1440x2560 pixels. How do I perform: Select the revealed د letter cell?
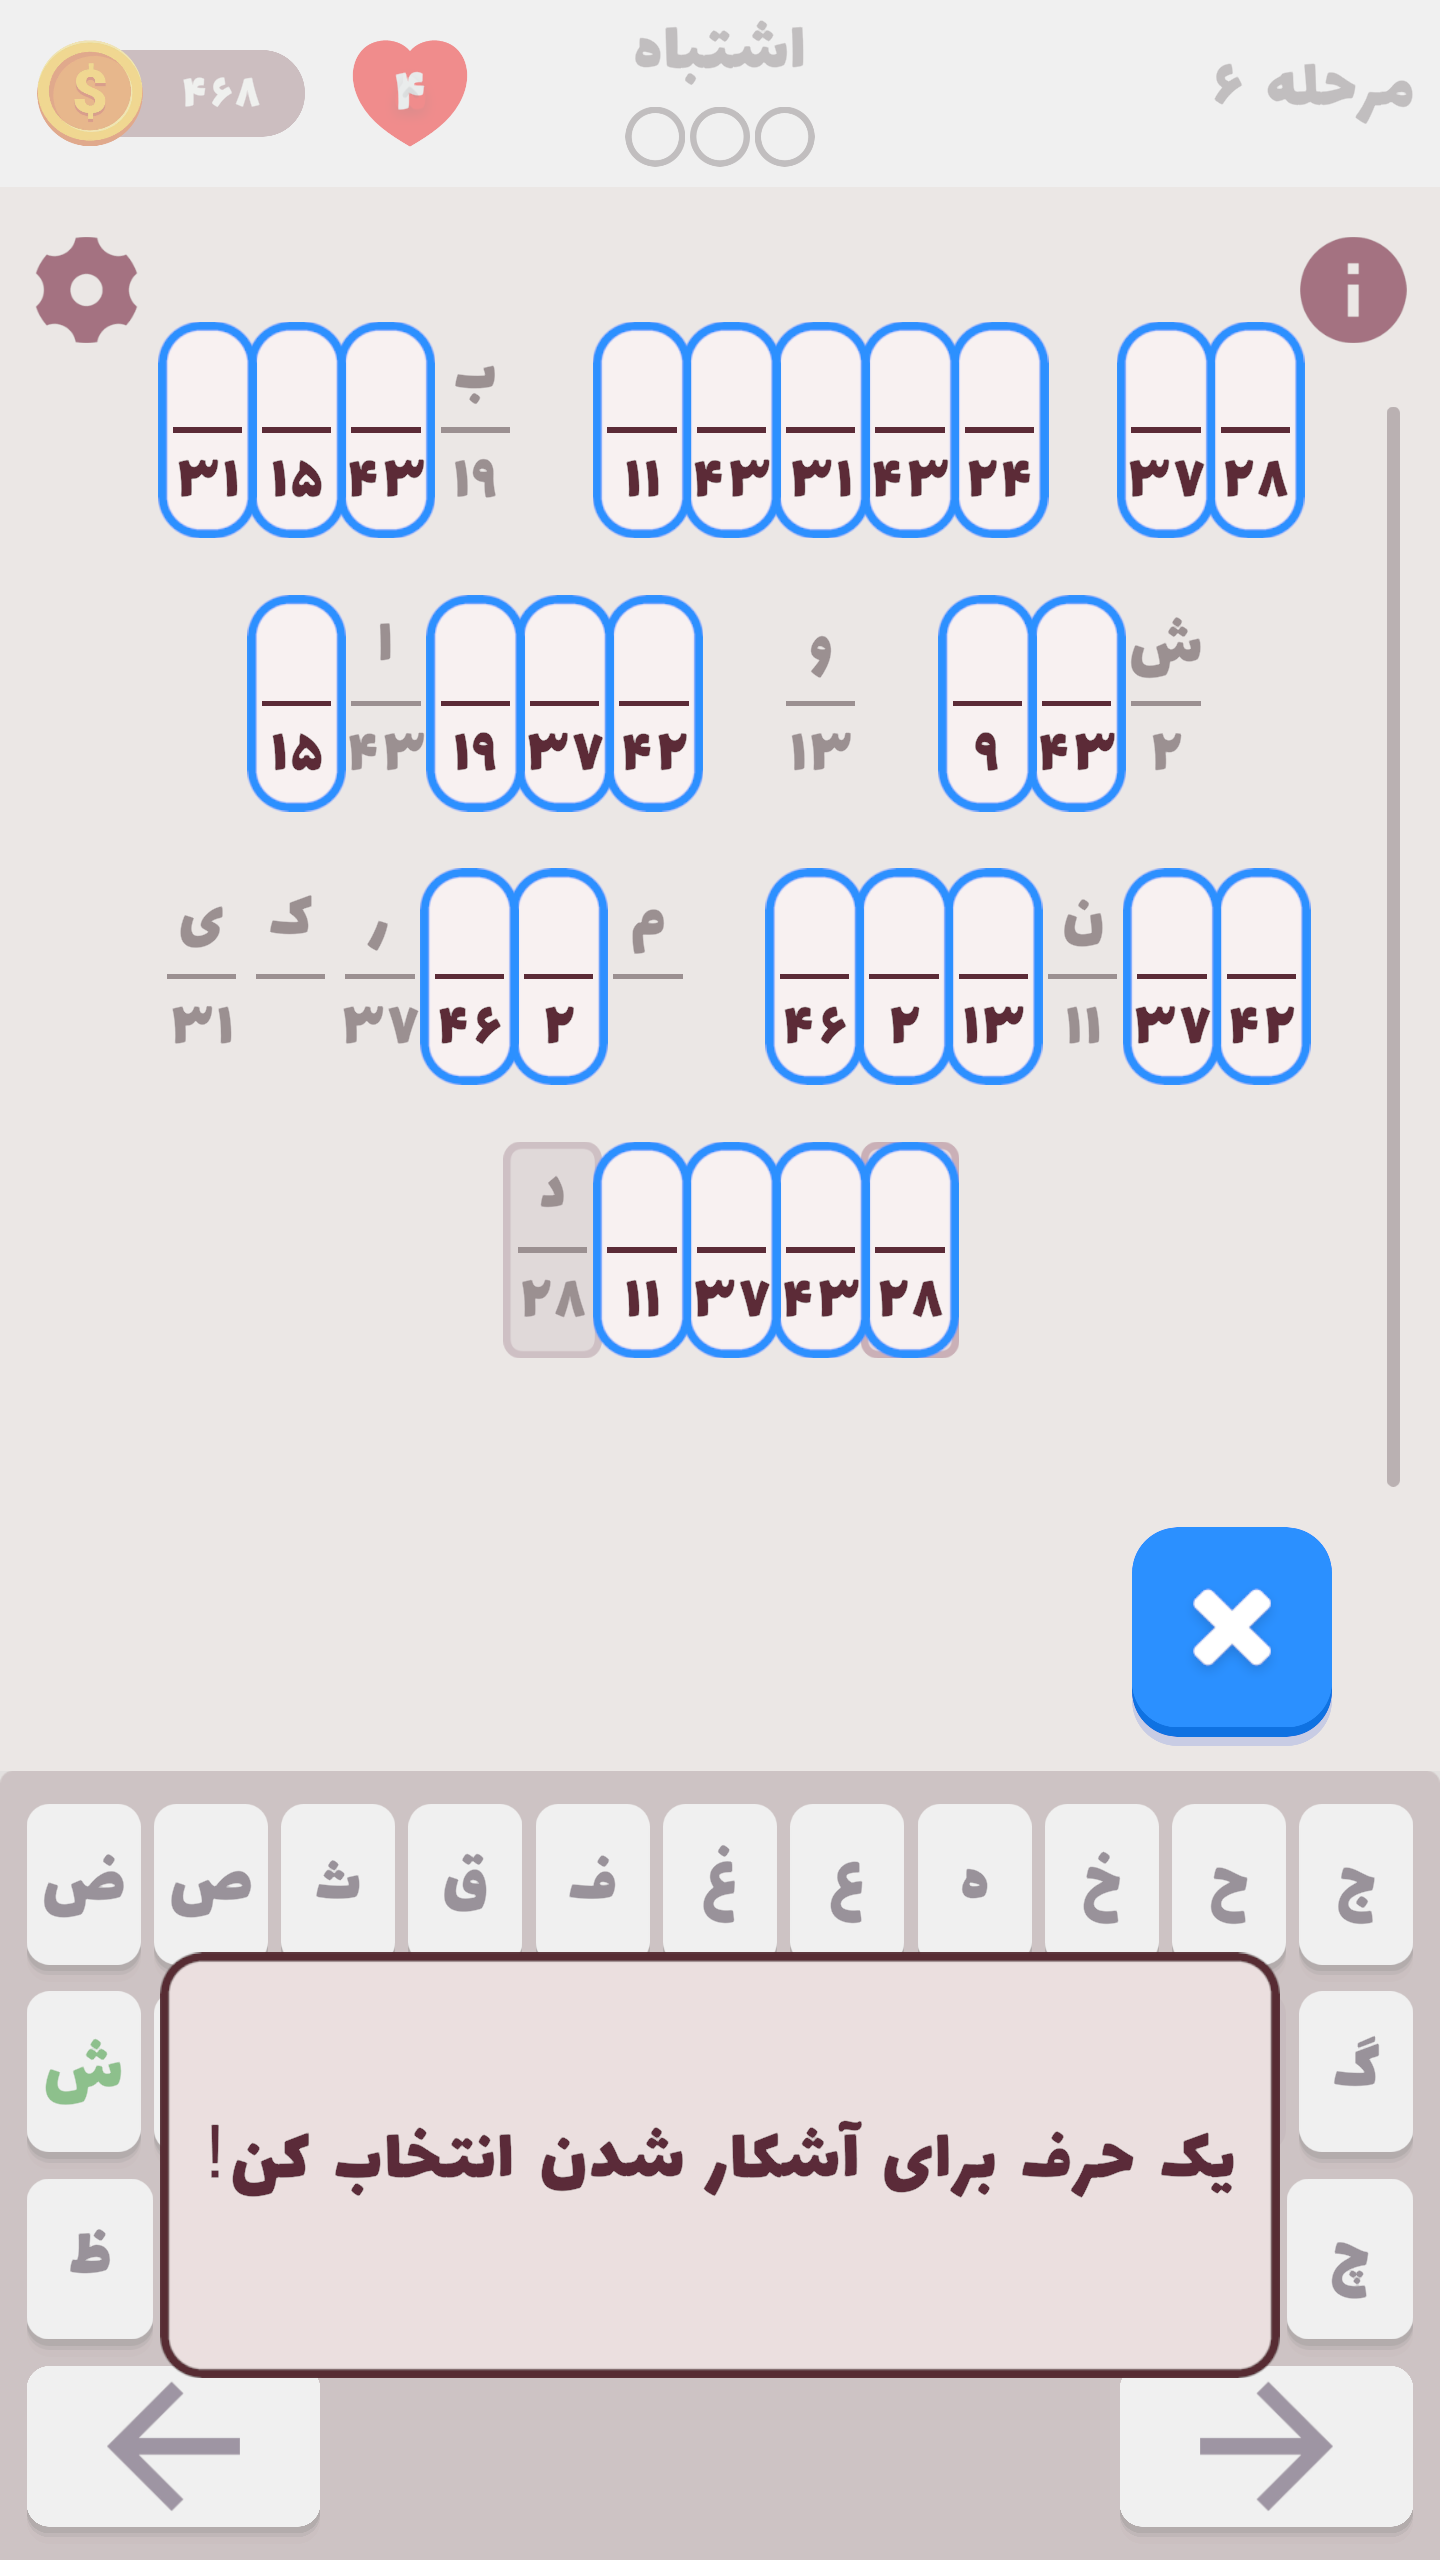click(x=552, y=1250)
